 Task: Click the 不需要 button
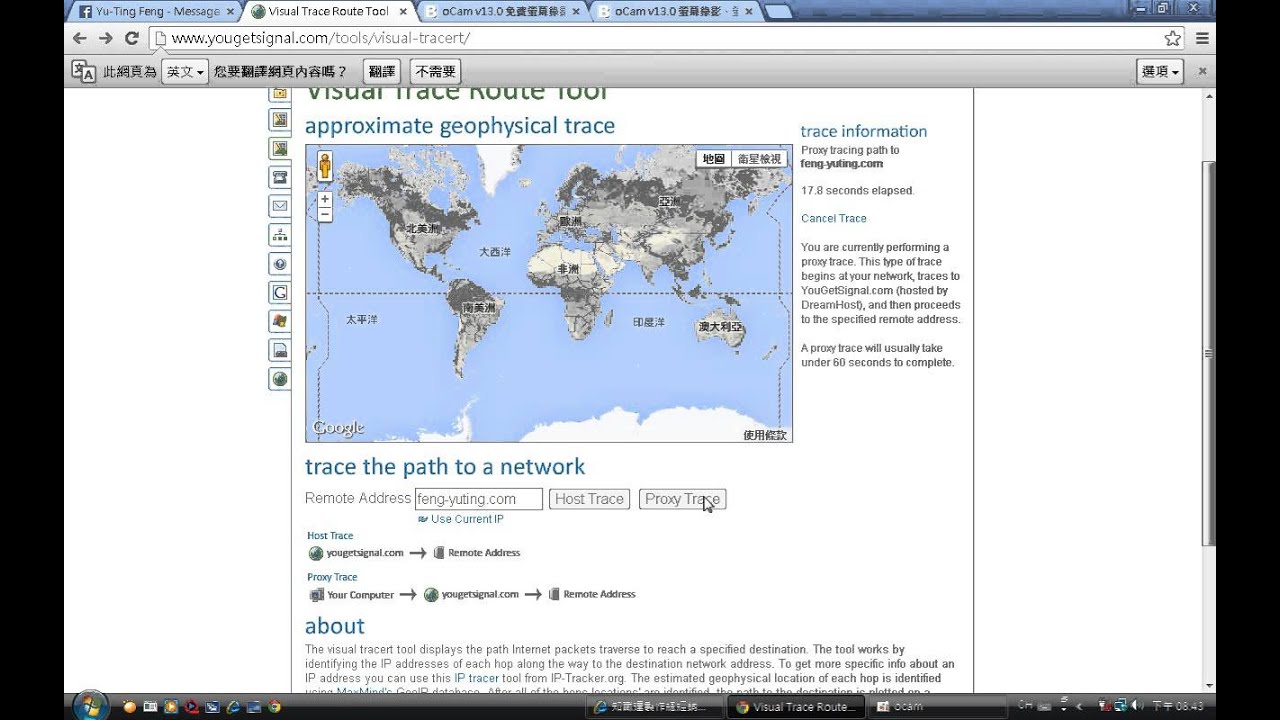pos(435,72)
